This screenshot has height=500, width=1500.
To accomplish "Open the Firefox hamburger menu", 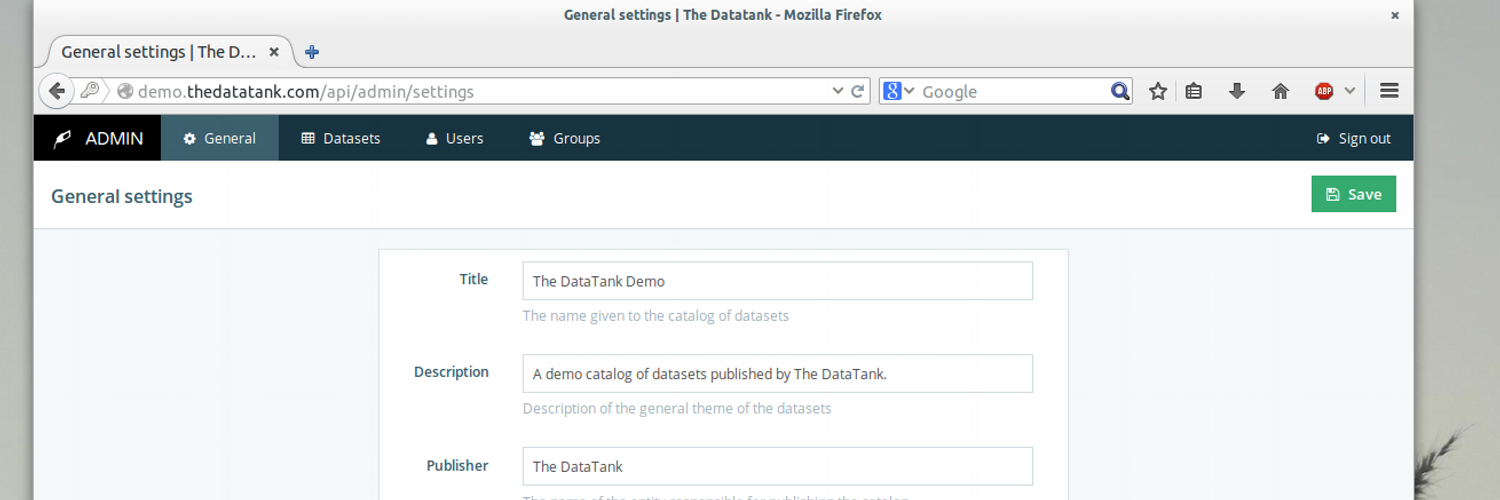I will click(1389, 91).
